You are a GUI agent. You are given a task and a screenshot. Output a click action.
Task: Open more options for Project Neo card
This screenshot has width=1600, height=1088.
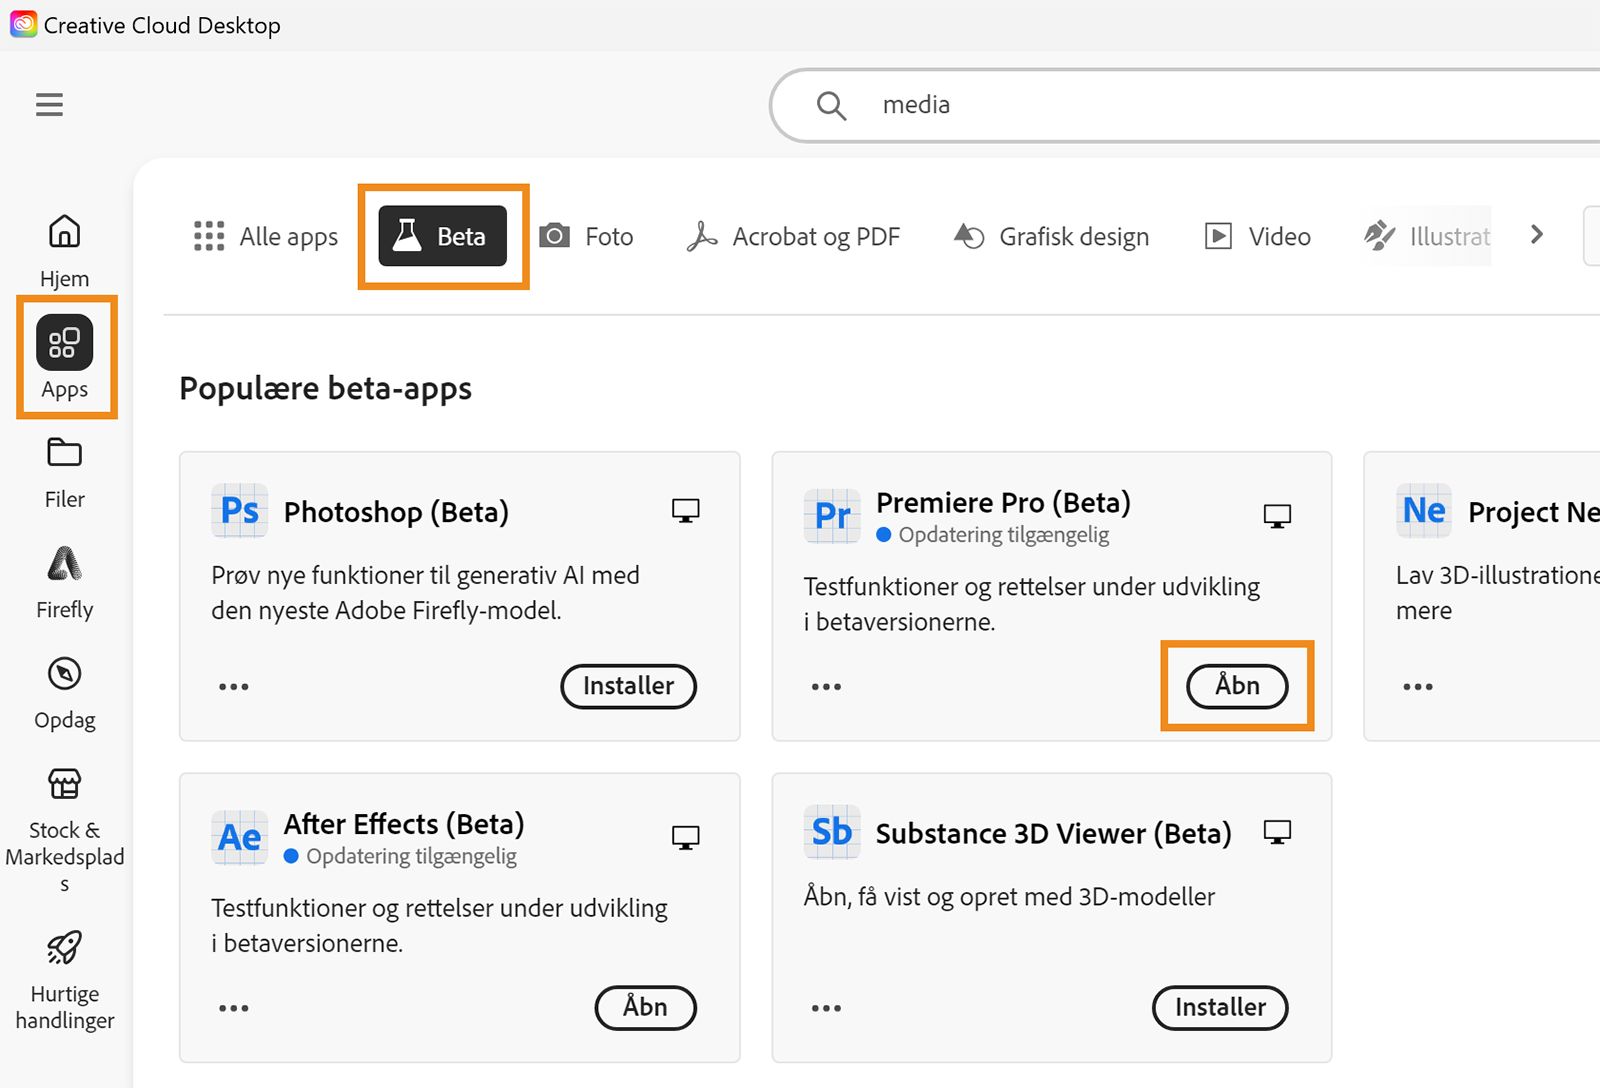[x=1418, y=687]
